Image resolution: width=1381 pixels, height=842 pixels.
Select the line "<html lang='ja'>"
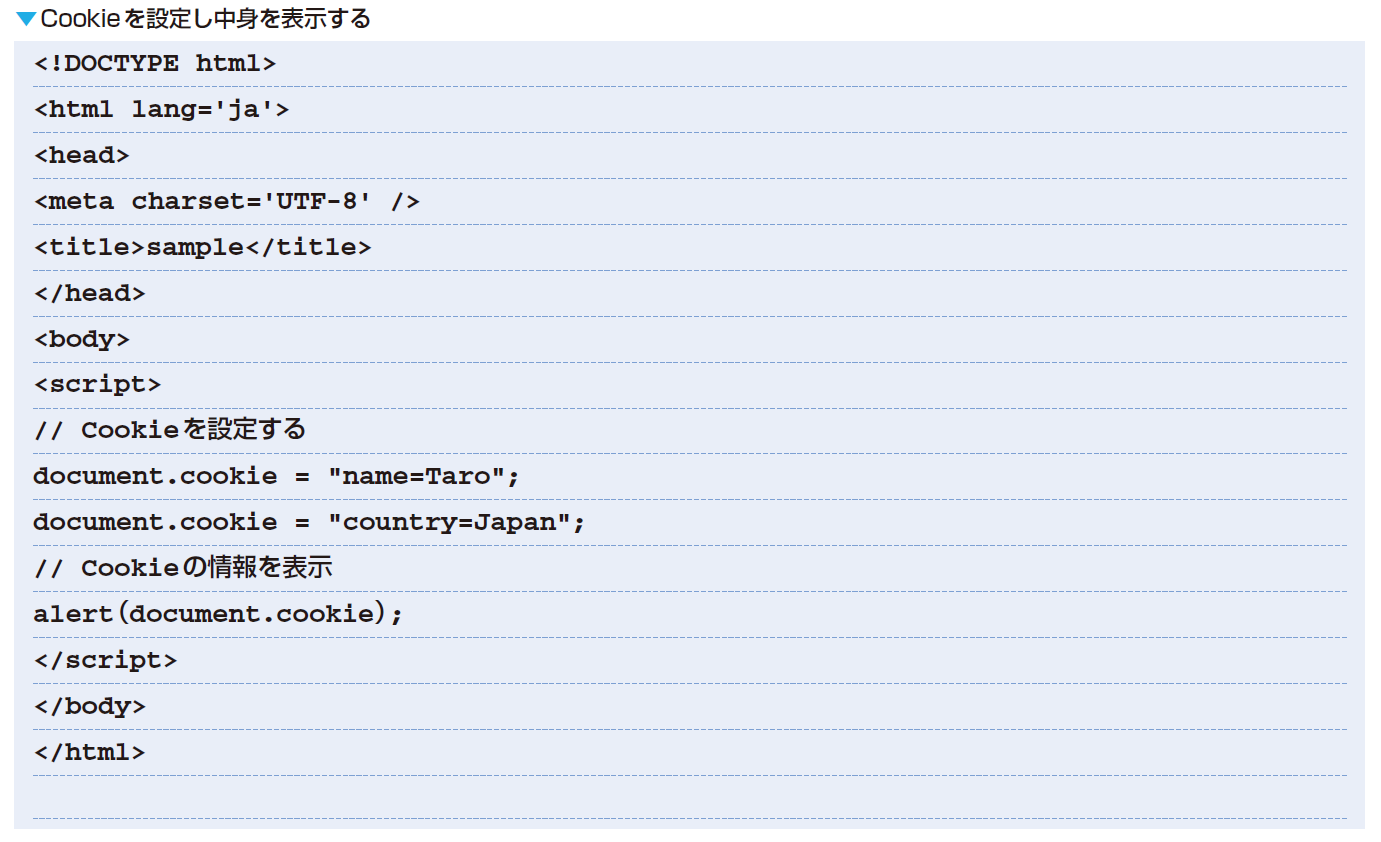coord(162,110)
